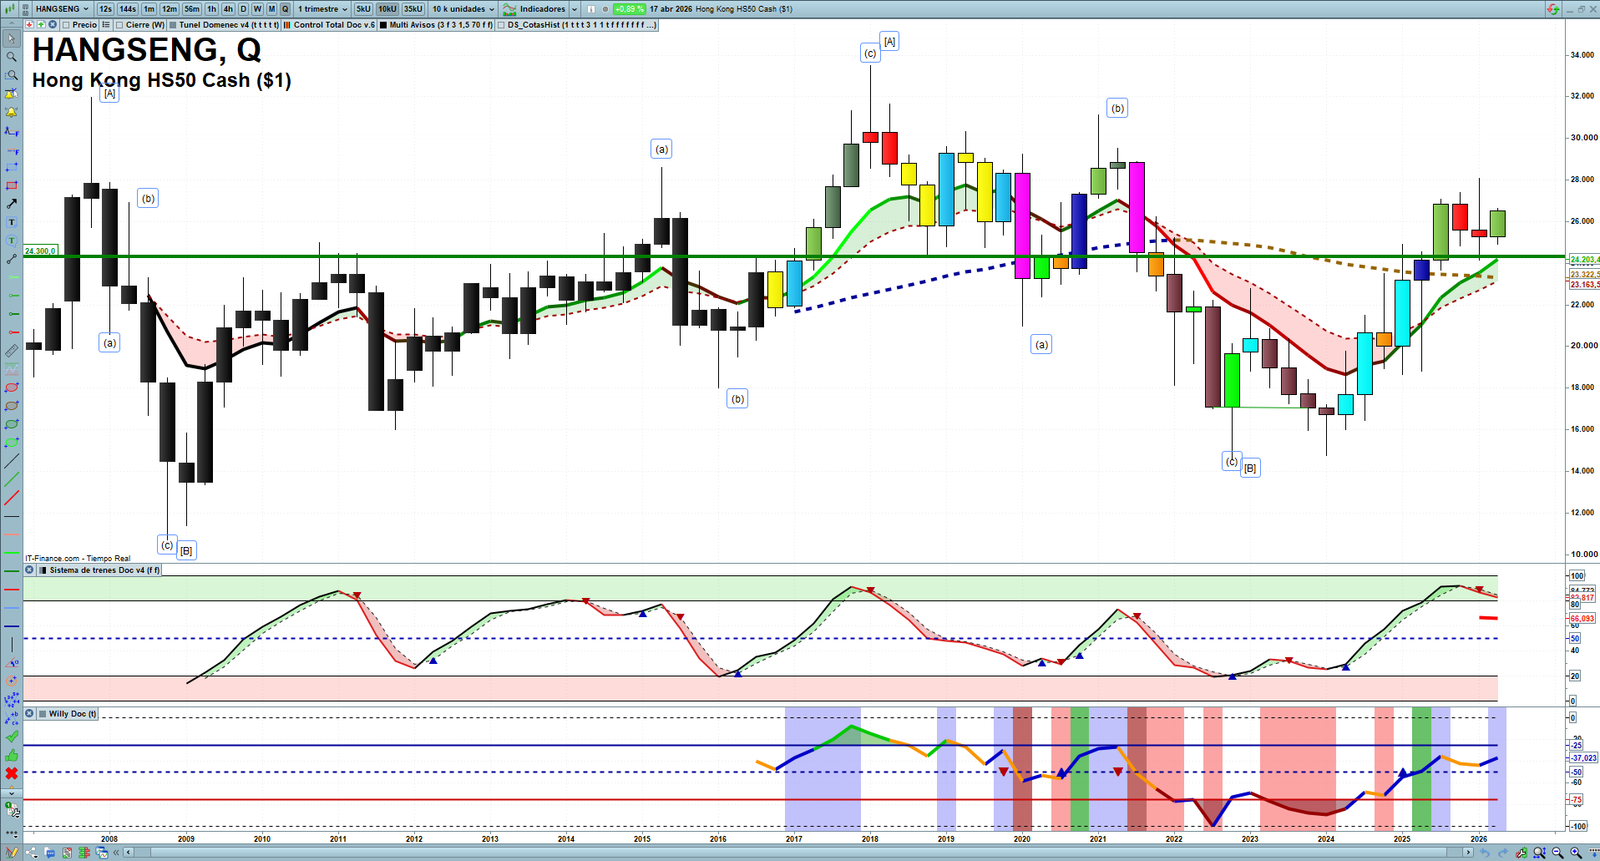Choose the red ellipse drawing tool

pyautogui.click(x=11, y=387)
